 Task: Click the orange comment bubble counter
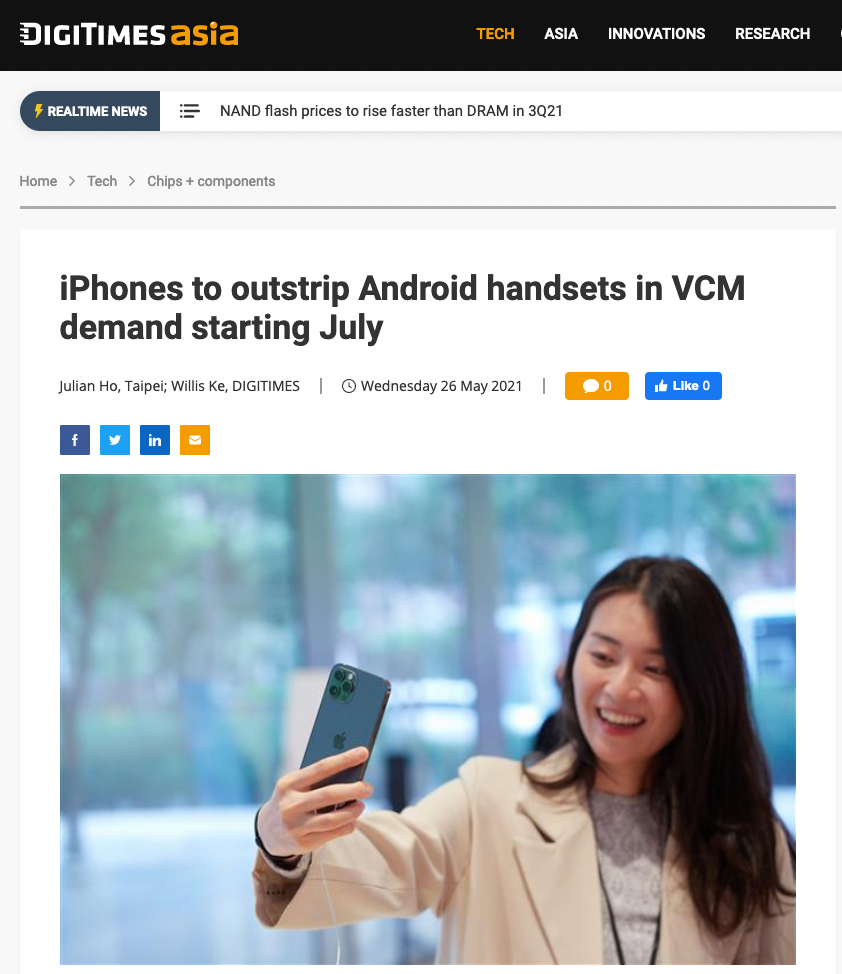(597, 386)
